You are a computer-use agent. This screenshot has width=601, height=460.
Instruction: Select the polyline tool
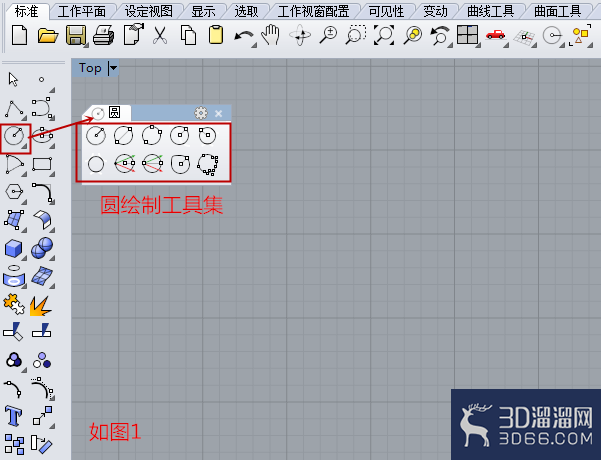click(x=14, y=109)
